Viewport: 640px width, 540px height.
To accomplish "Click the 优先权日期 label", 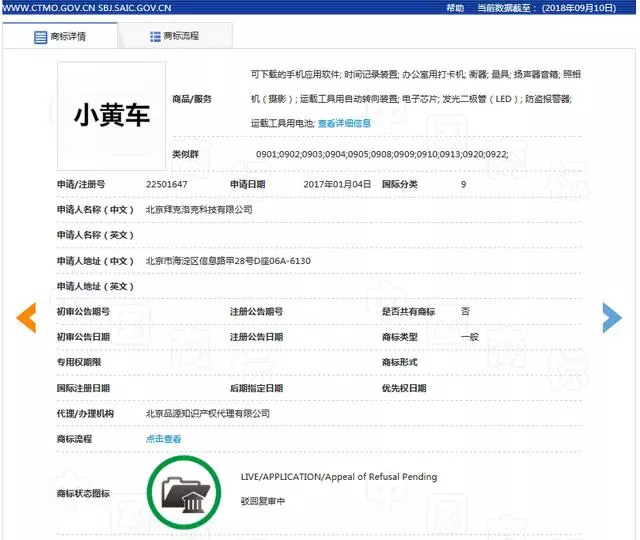I will click(x=404, y=388).
